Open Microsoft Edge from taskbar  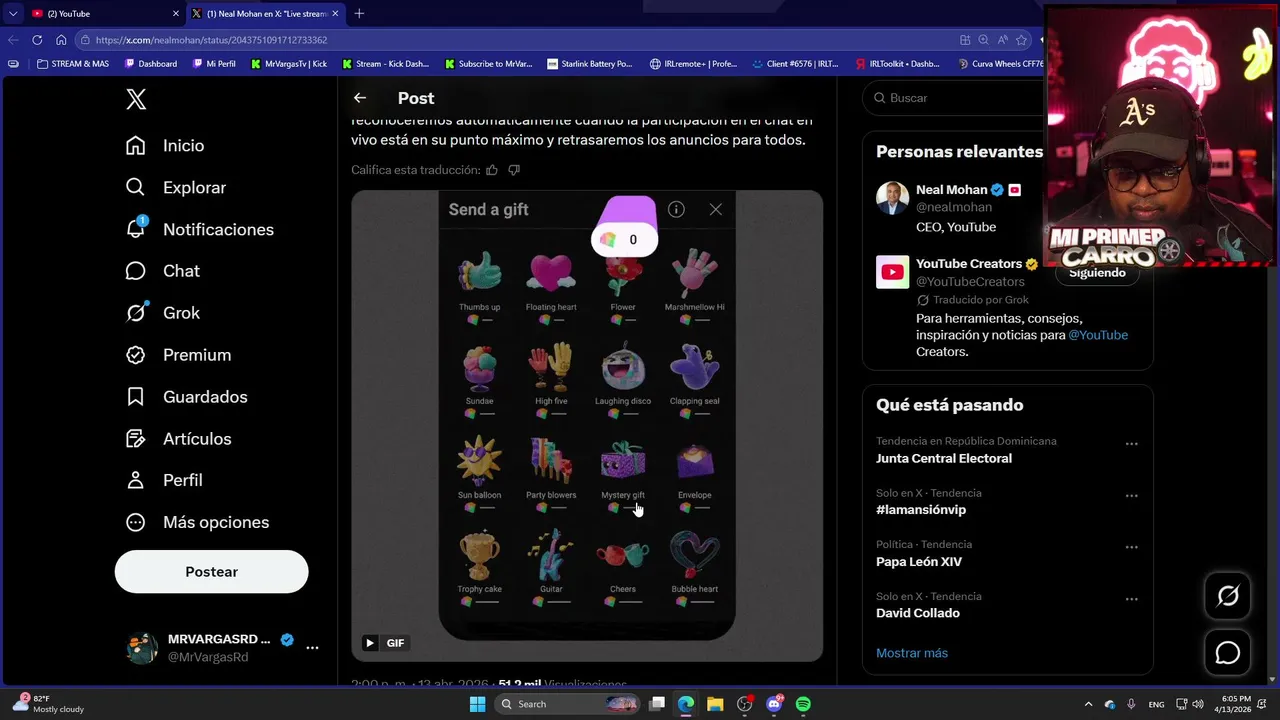coord(686,704)
